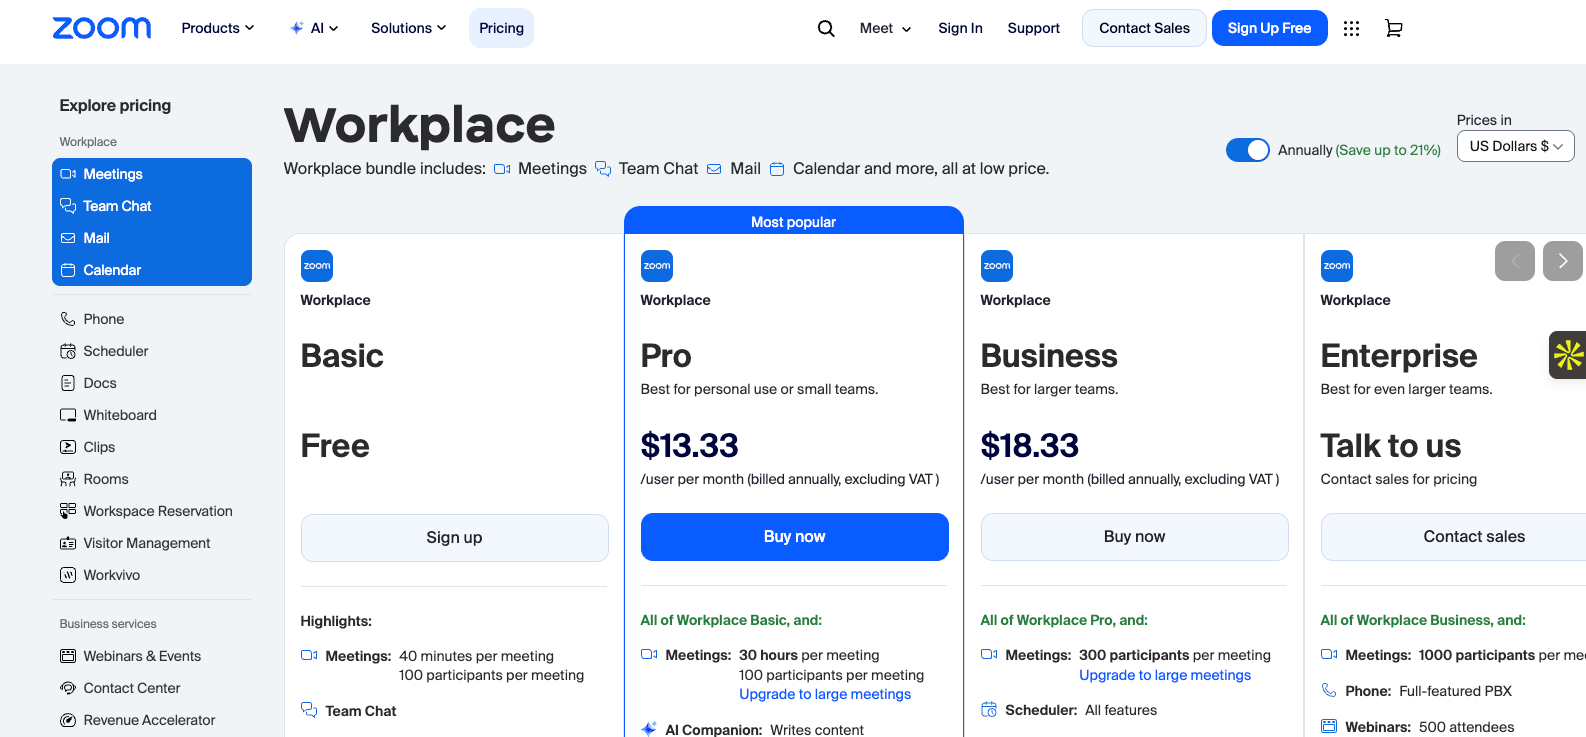Viewport: 1586px width, 737px height.
Task: Click Buy now on Pro plan
Action: [795, 537]
